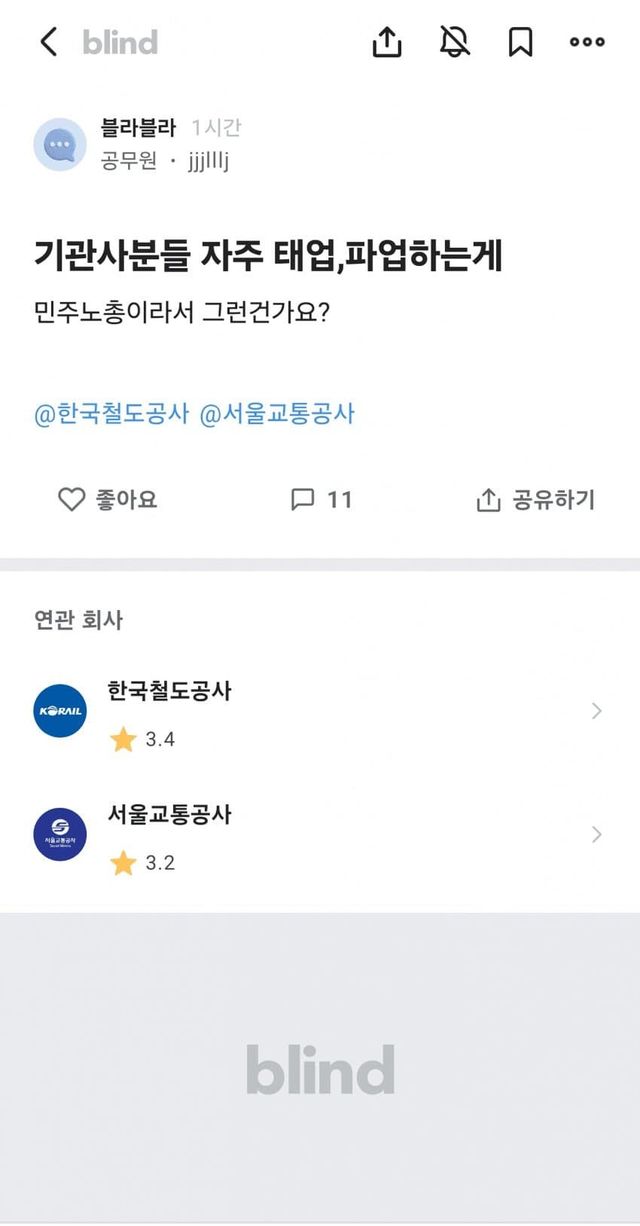The height and width of the screenshot is (1226, 640).
Task: Click the post title 기관사분들 자주 태업,파업하는게
Action: [x=268, y=257]
